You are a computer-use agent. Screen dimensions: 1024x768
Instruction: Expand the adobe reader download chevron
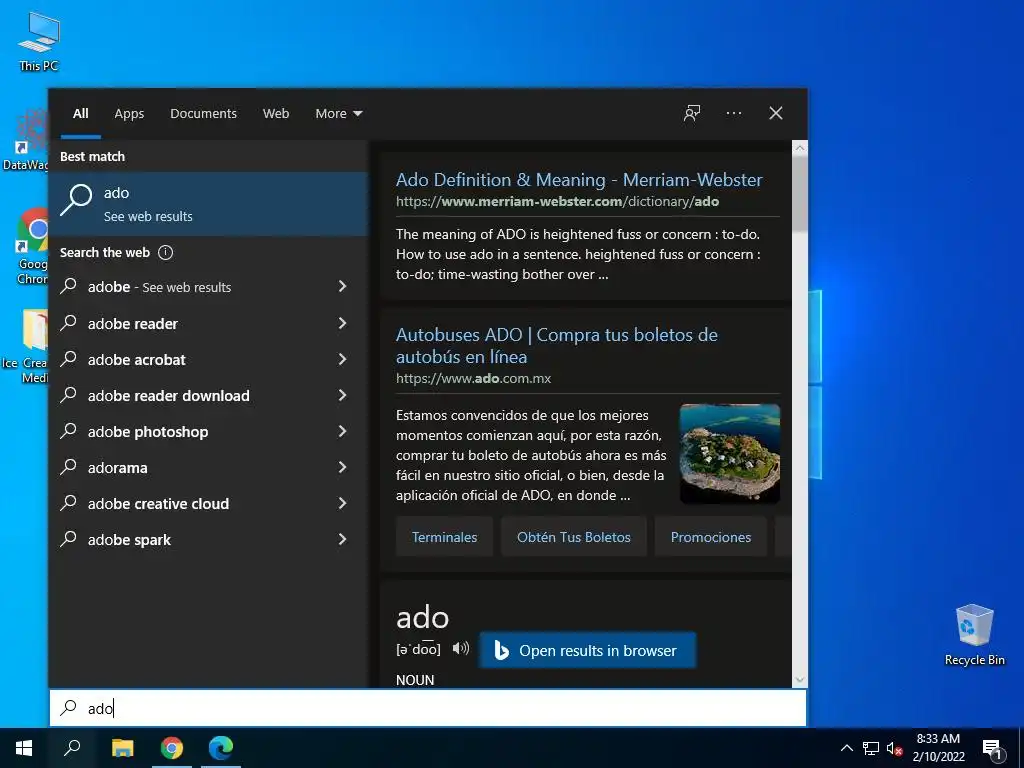342,395
